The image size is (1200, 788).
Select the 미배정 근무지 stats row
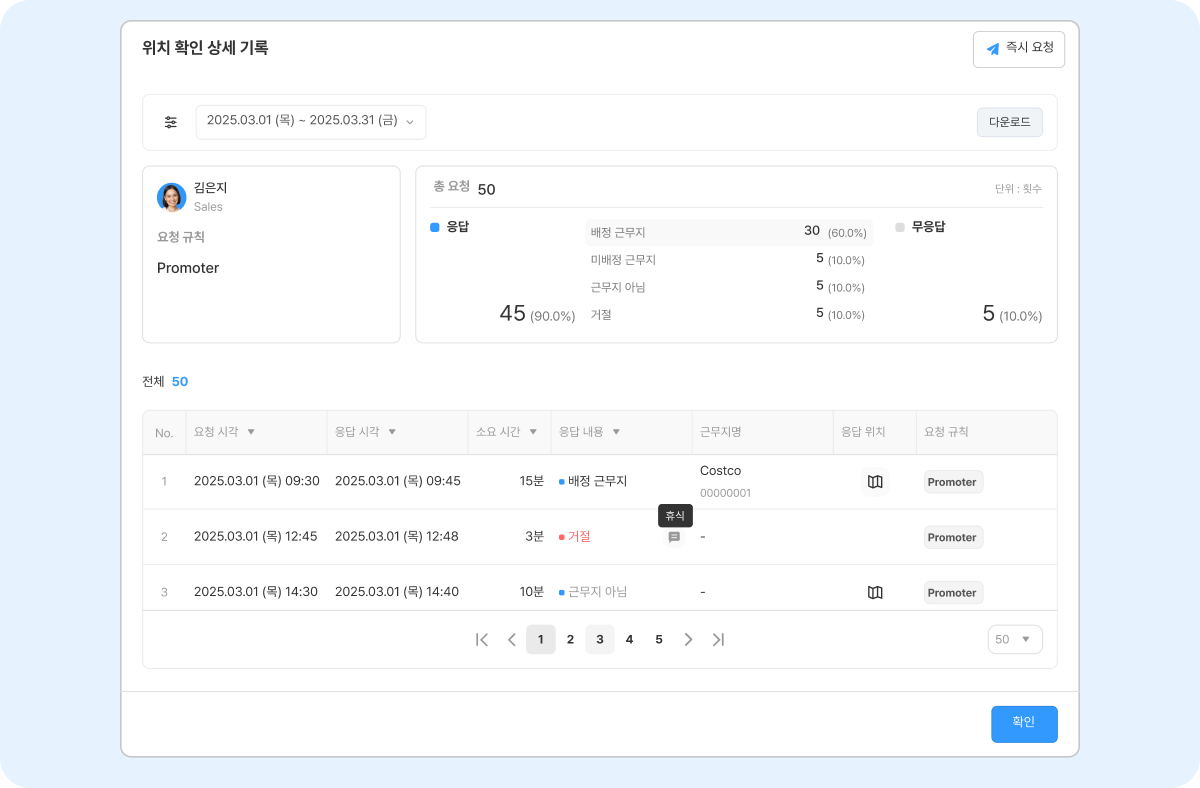[x=728, y=259]
